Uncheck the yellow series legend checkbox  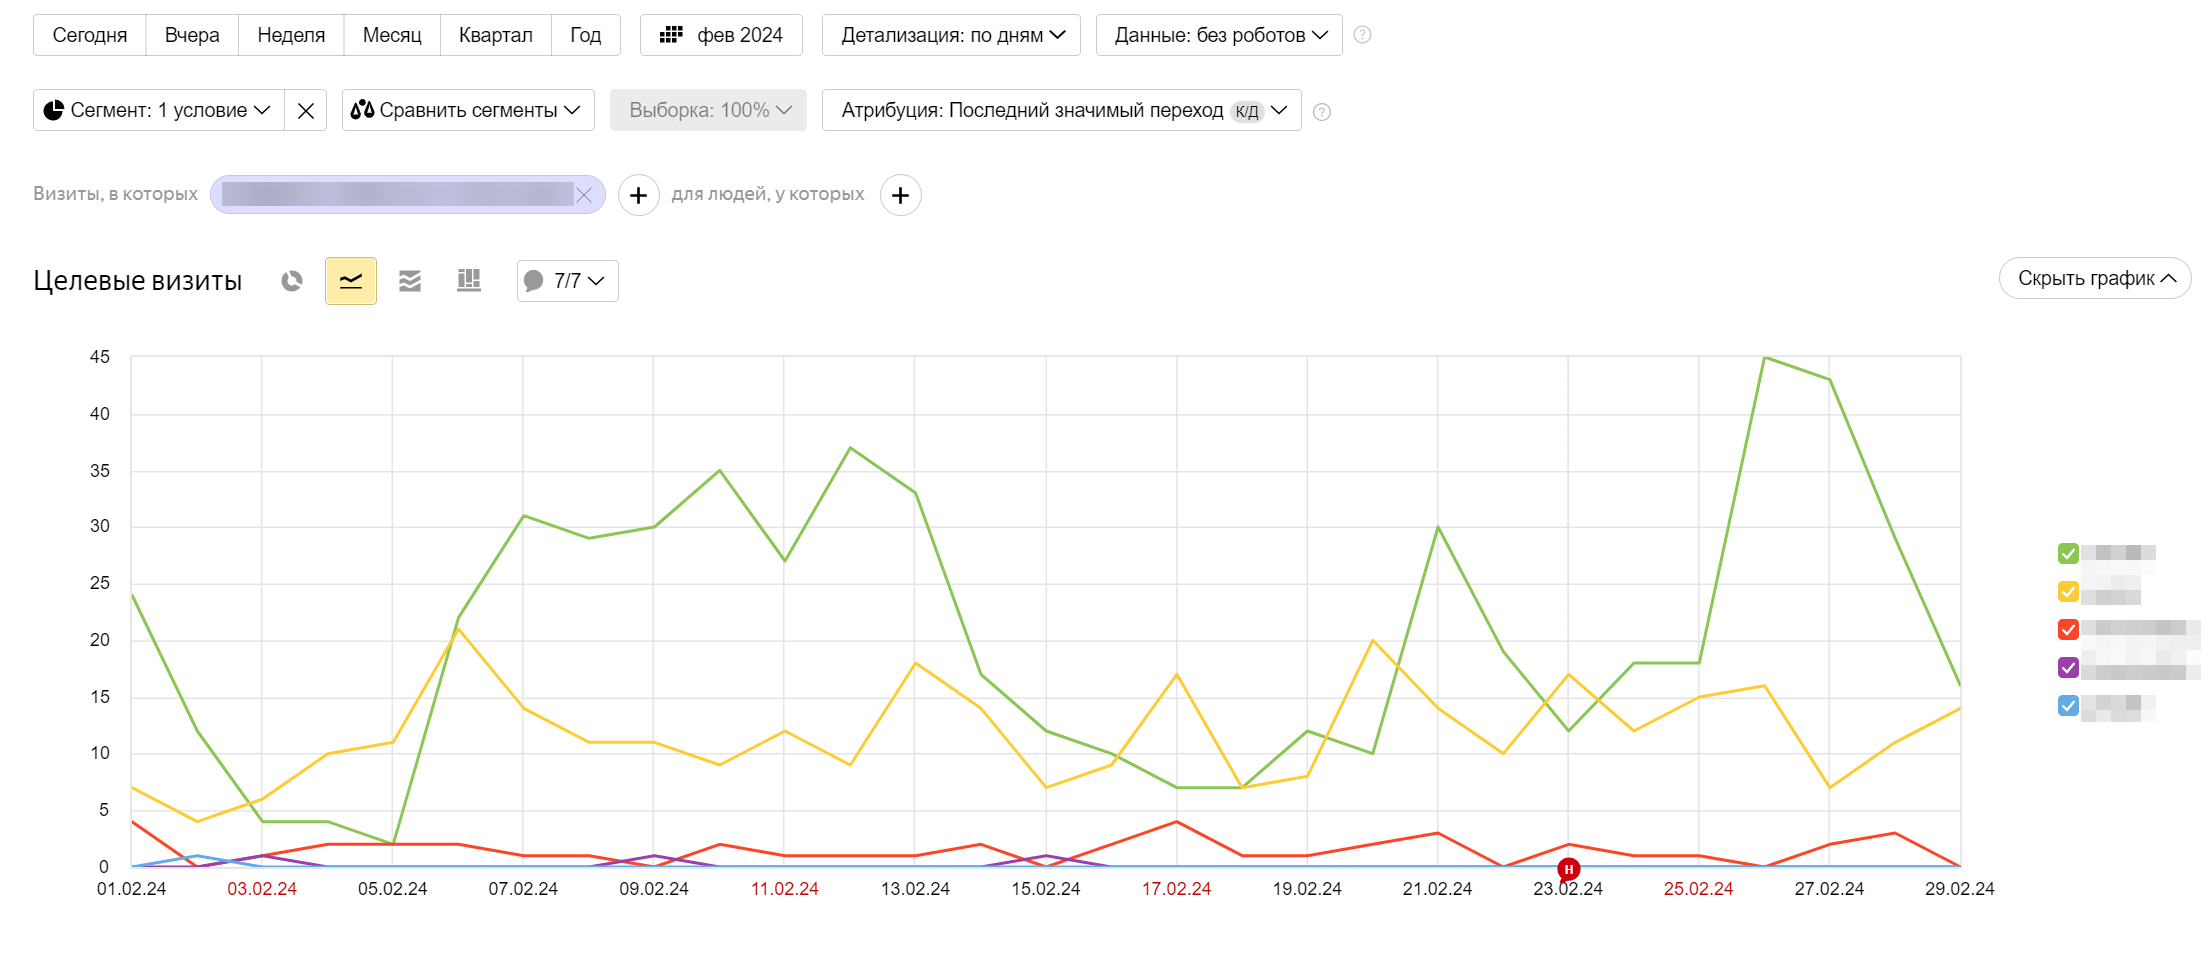2068,592
